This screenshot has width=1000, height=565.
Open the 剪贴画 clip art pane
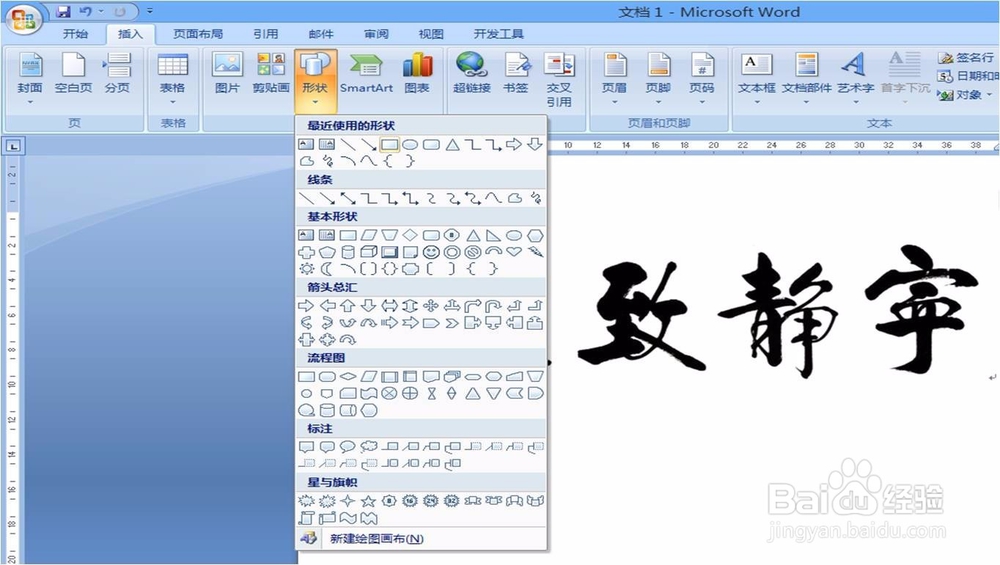click(x=270, y=73)
